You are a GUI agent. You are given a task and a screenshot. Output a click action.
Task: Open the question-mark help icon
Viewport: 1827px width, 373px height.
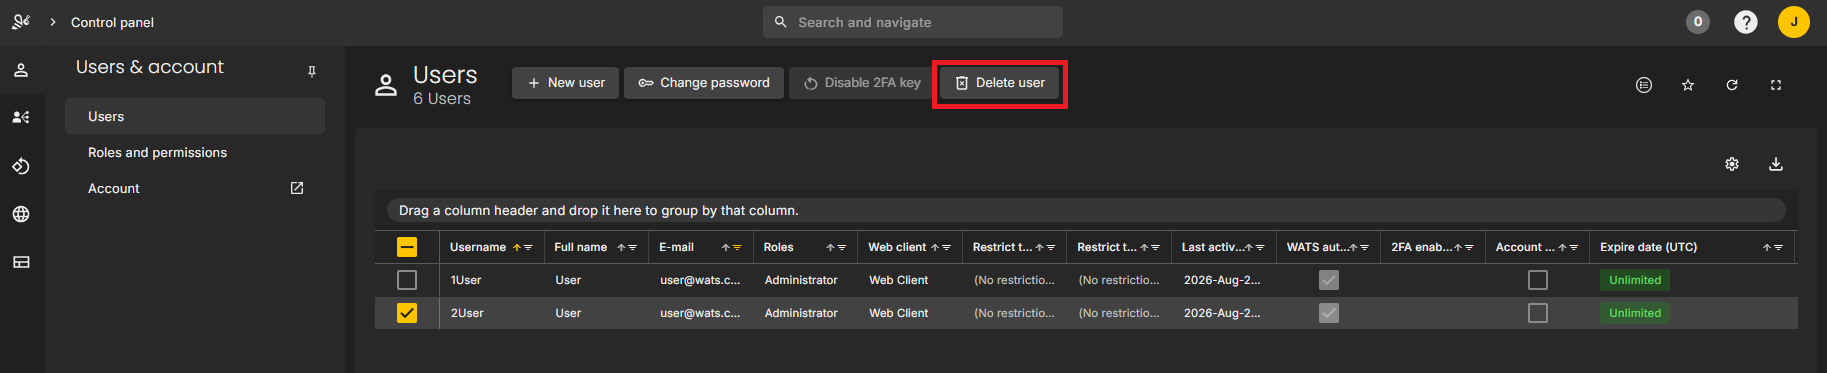coord(1746,22)
